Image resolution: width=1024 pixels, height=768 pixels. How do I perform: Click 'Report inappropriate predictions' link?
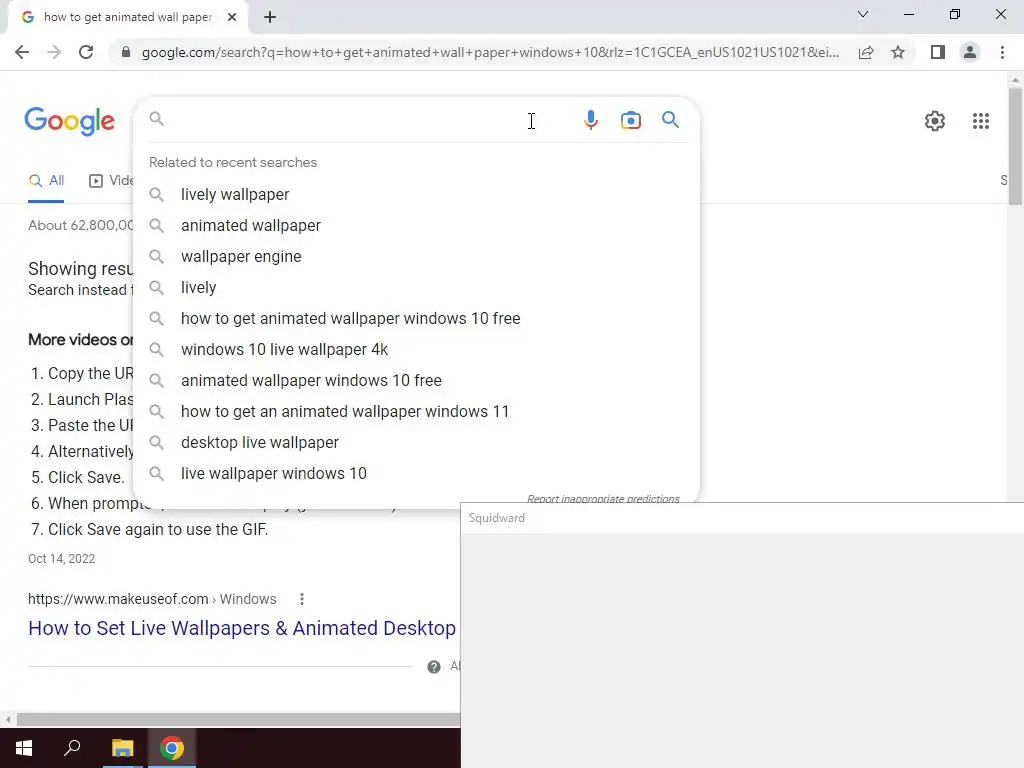603,498
